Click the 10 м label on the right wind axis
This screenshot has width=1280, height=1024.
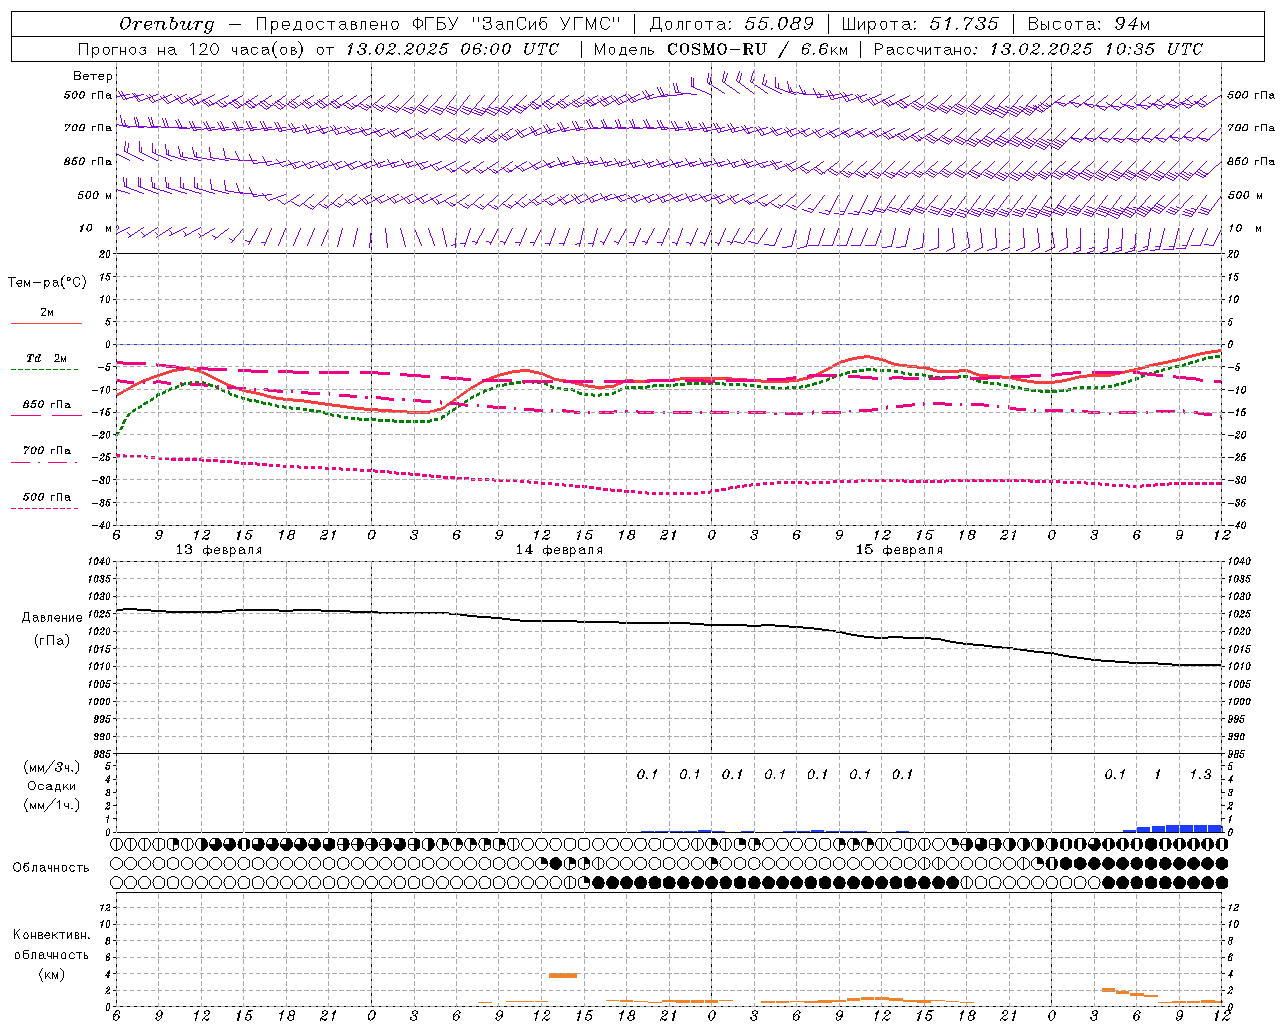tap(1244, 228)
